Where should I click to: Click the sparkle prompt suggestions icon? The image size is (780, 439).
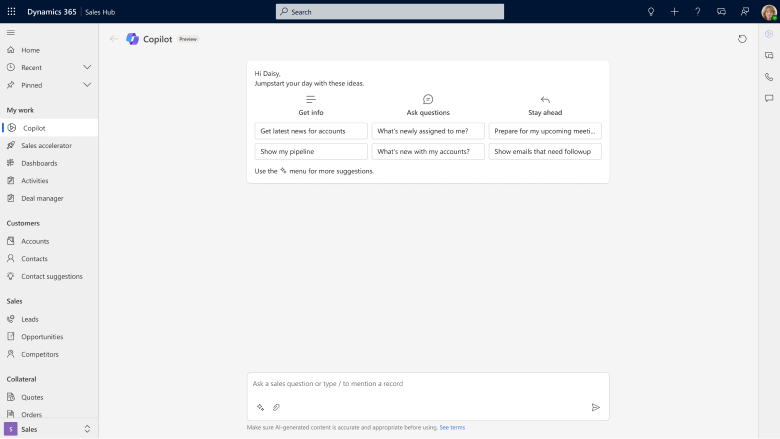260,407
